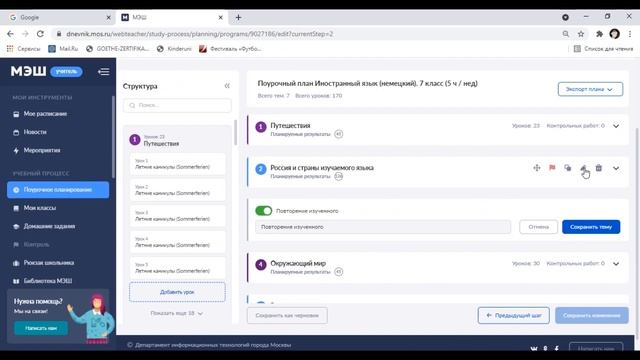This screenshot has height=360, width=640.
Task: Switch to the Google browser tab
Action: [59, 18]
